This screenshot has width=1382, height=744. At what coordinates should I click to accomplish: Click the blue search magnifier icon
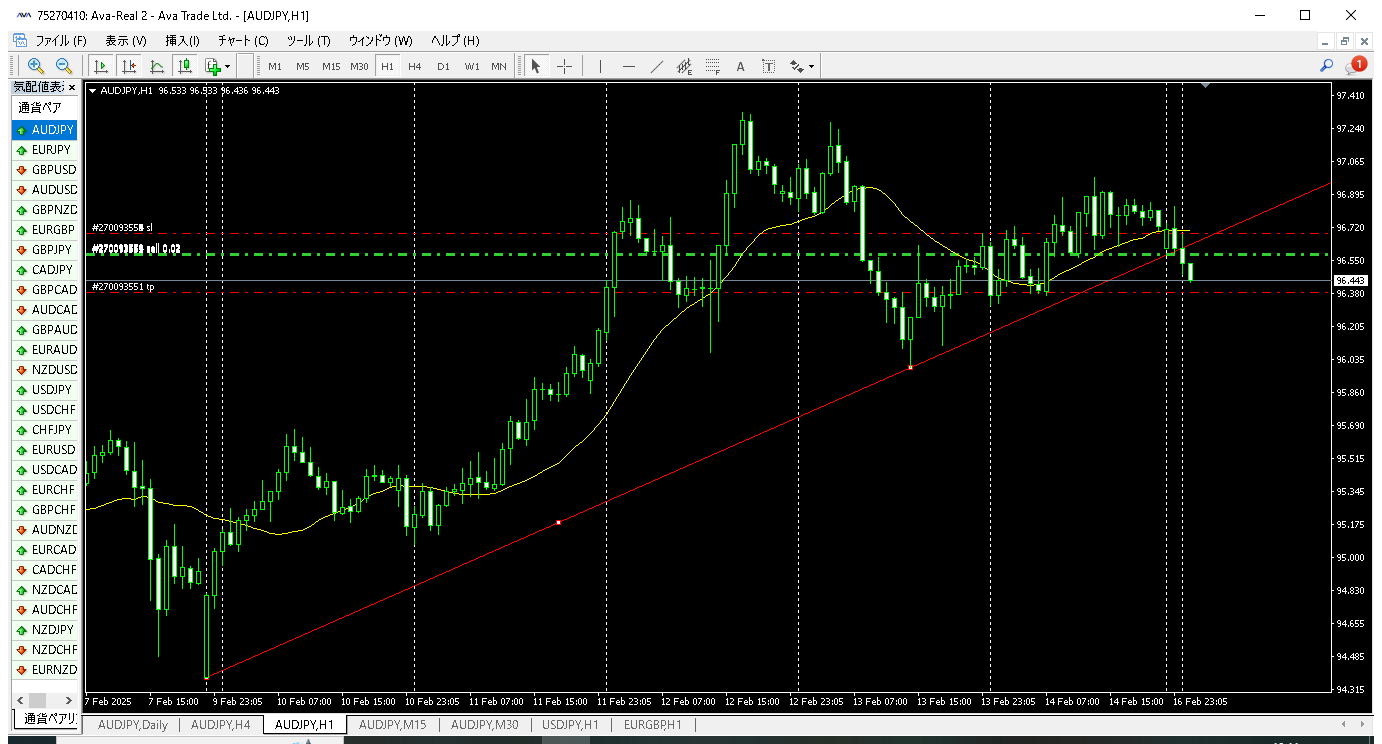pyautogui.click(x=1327, y=66)
